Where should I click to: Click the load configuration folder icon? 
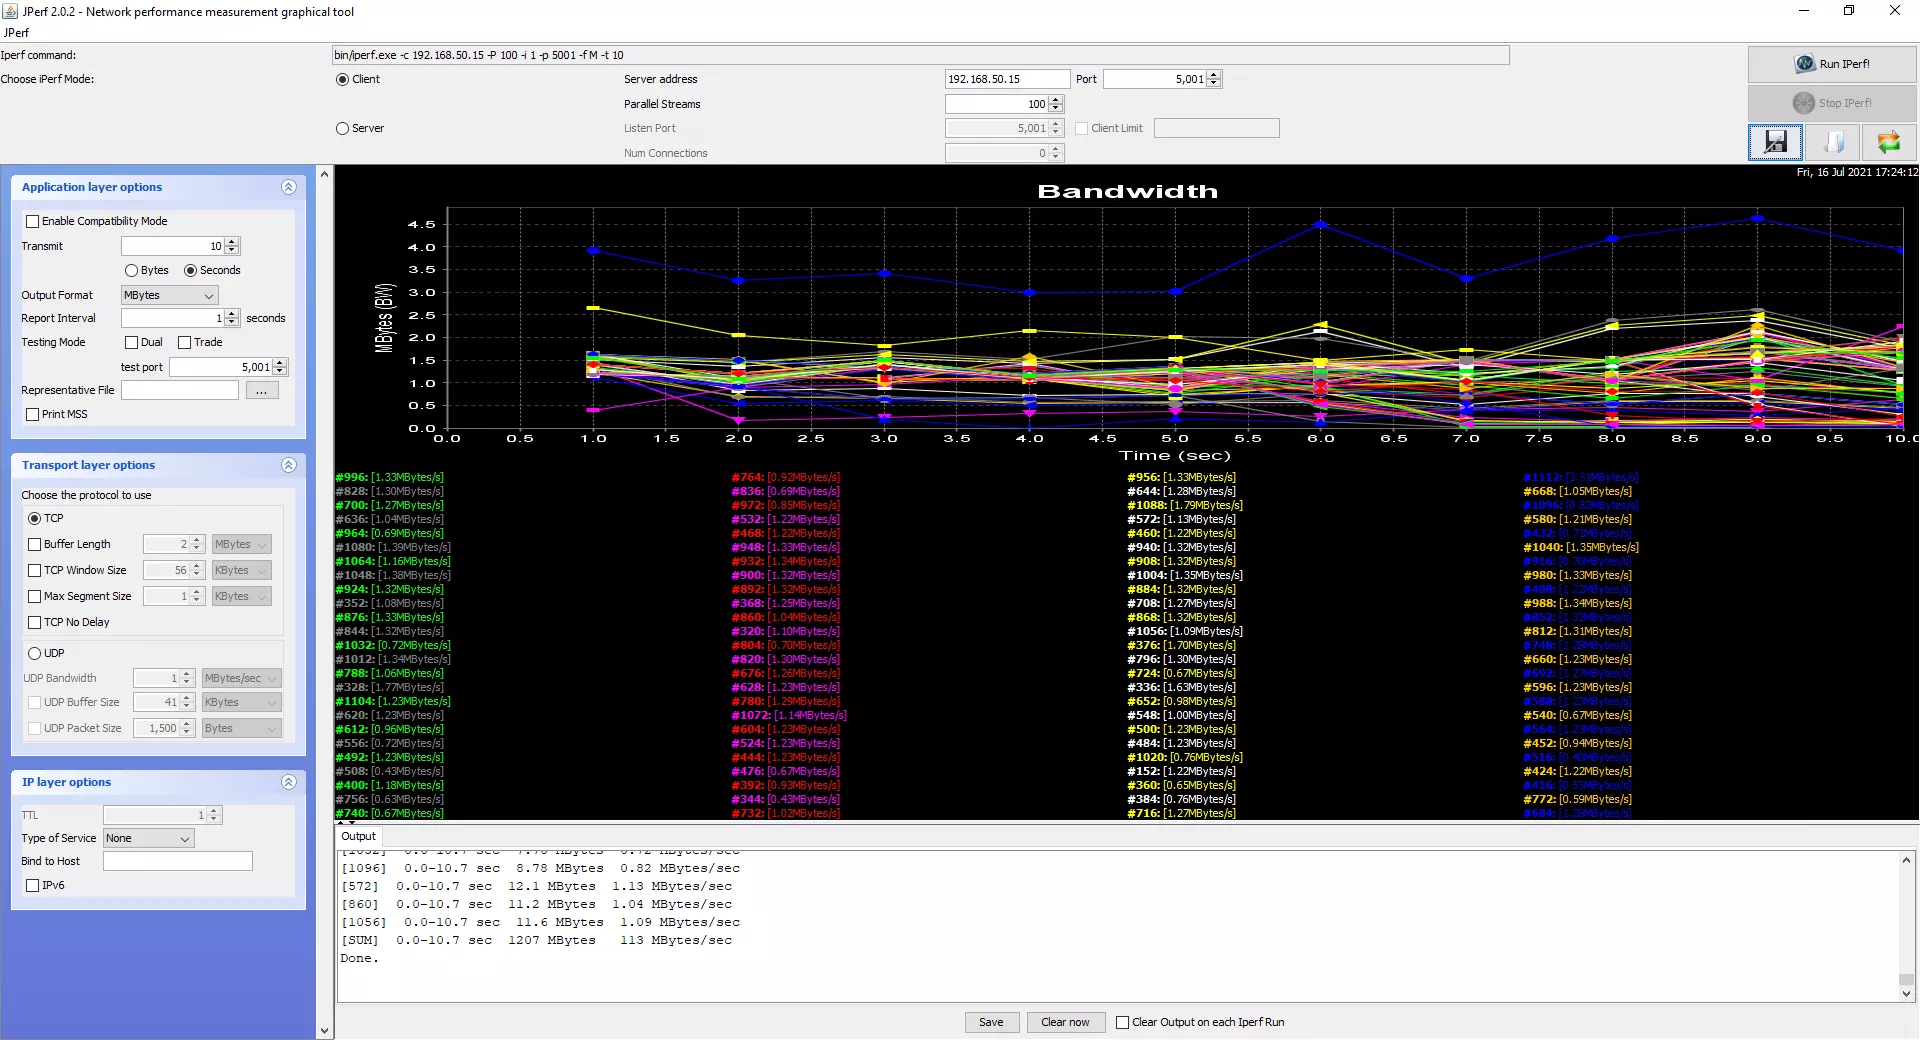point(1833,142)
